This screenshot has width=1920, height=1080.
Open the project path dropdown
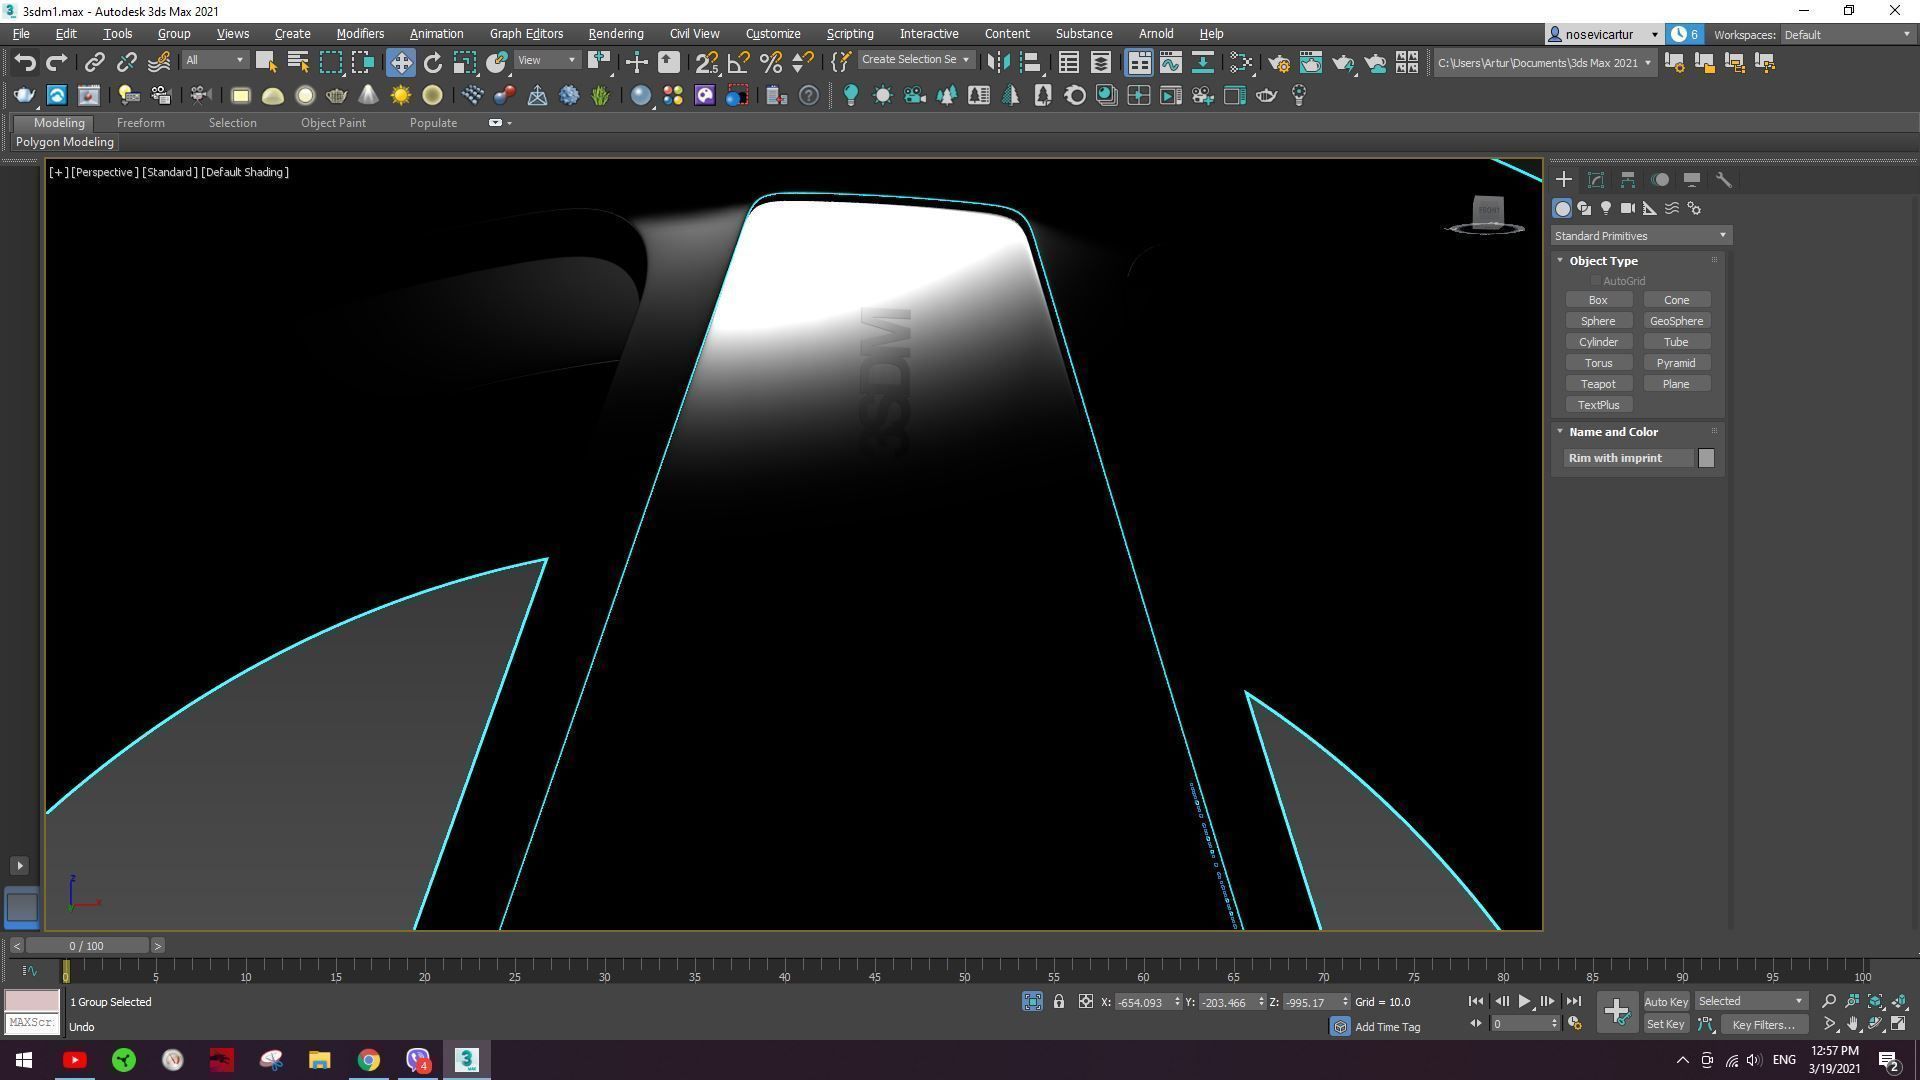tap(1545, 62)
